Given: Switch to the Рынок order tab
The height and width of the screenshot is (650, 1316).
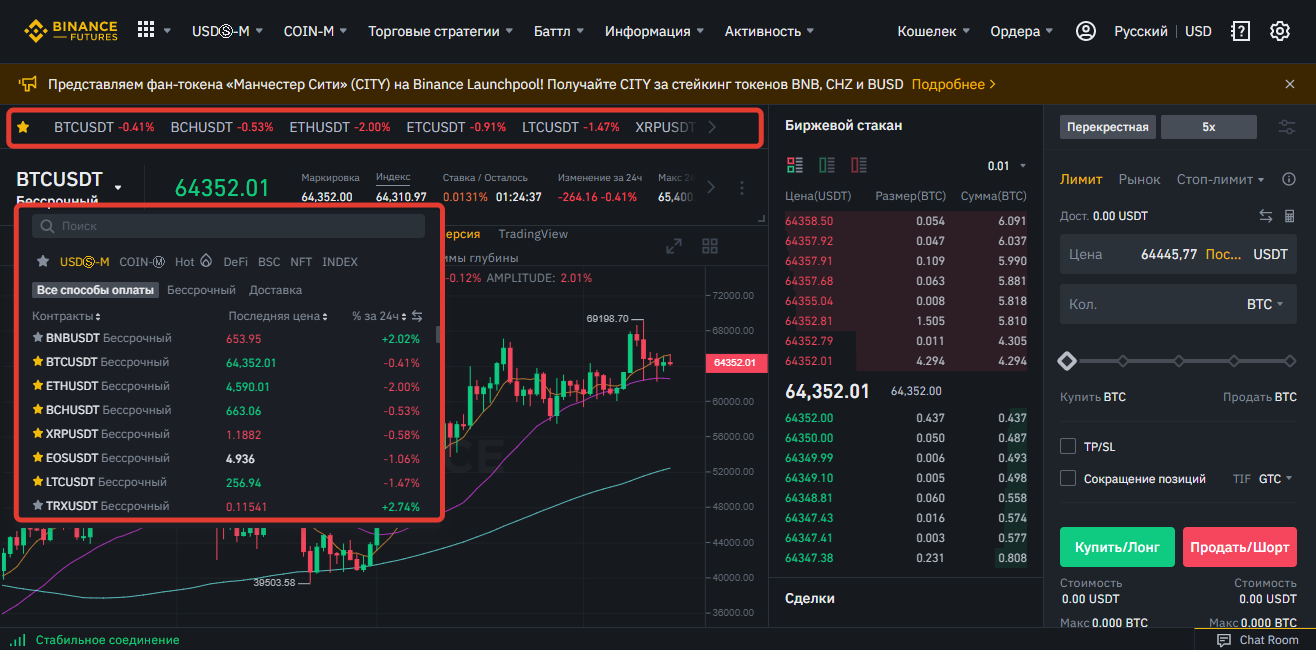Looking at the screenshot, I should (1140, 179).
